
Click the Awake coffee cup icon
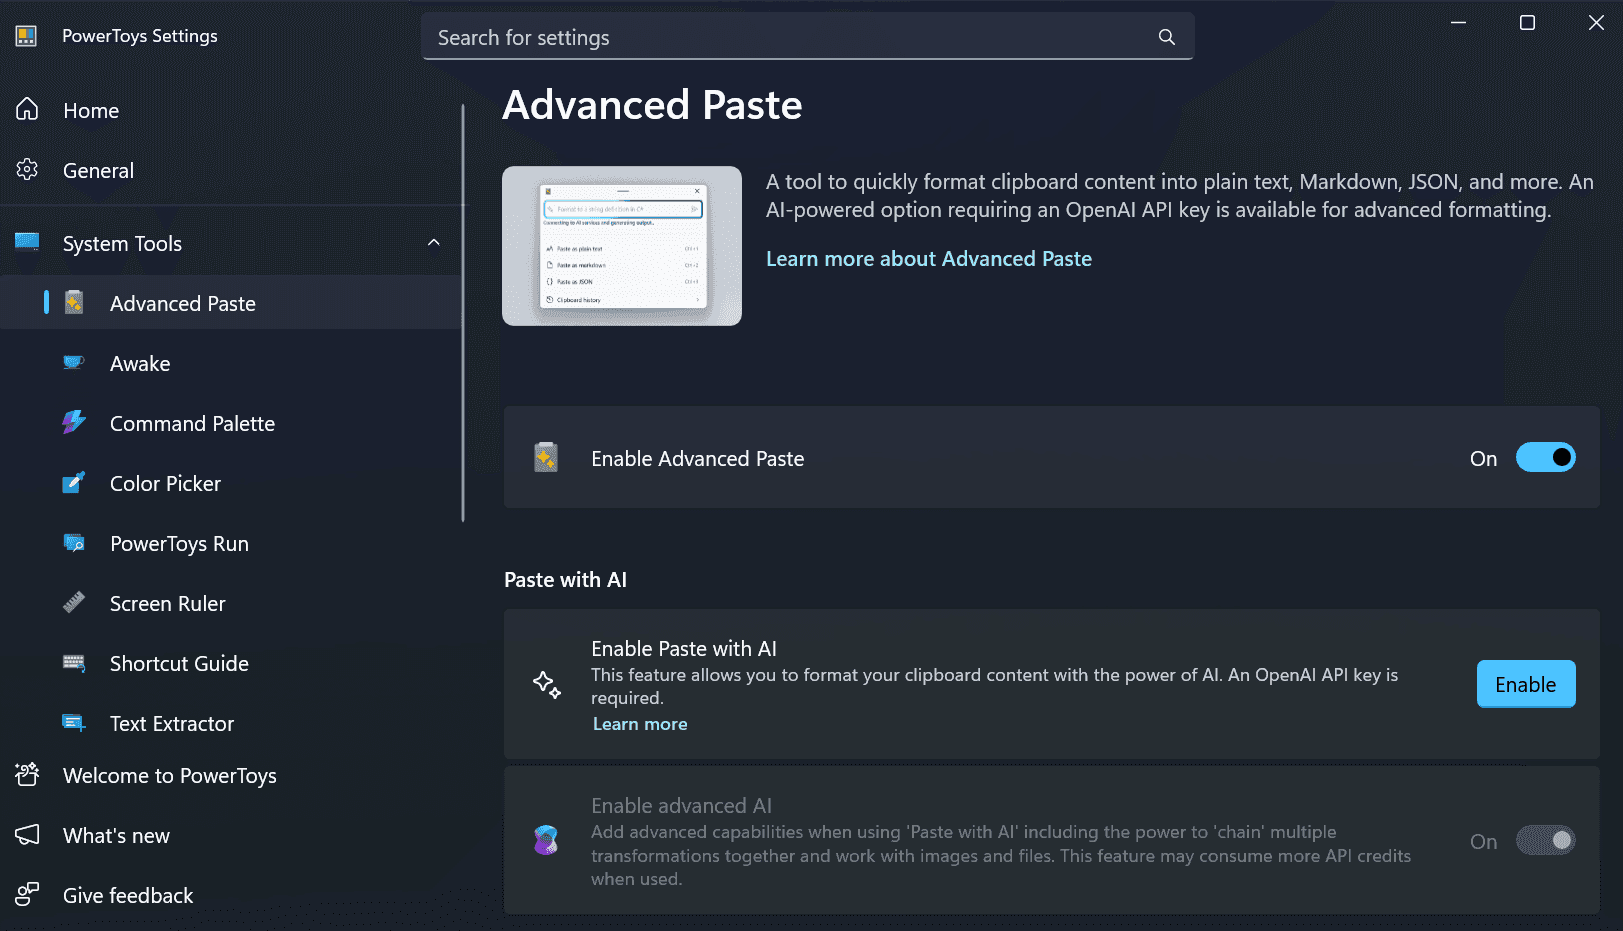pyautogui.click(x=74, y=363)
